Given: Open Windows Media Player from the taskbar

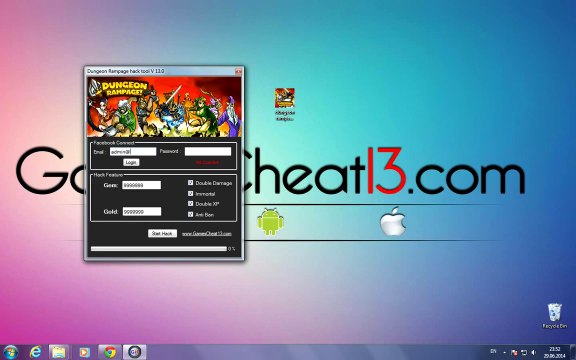Looking at the screenshot, I should (x=84, y=352).
